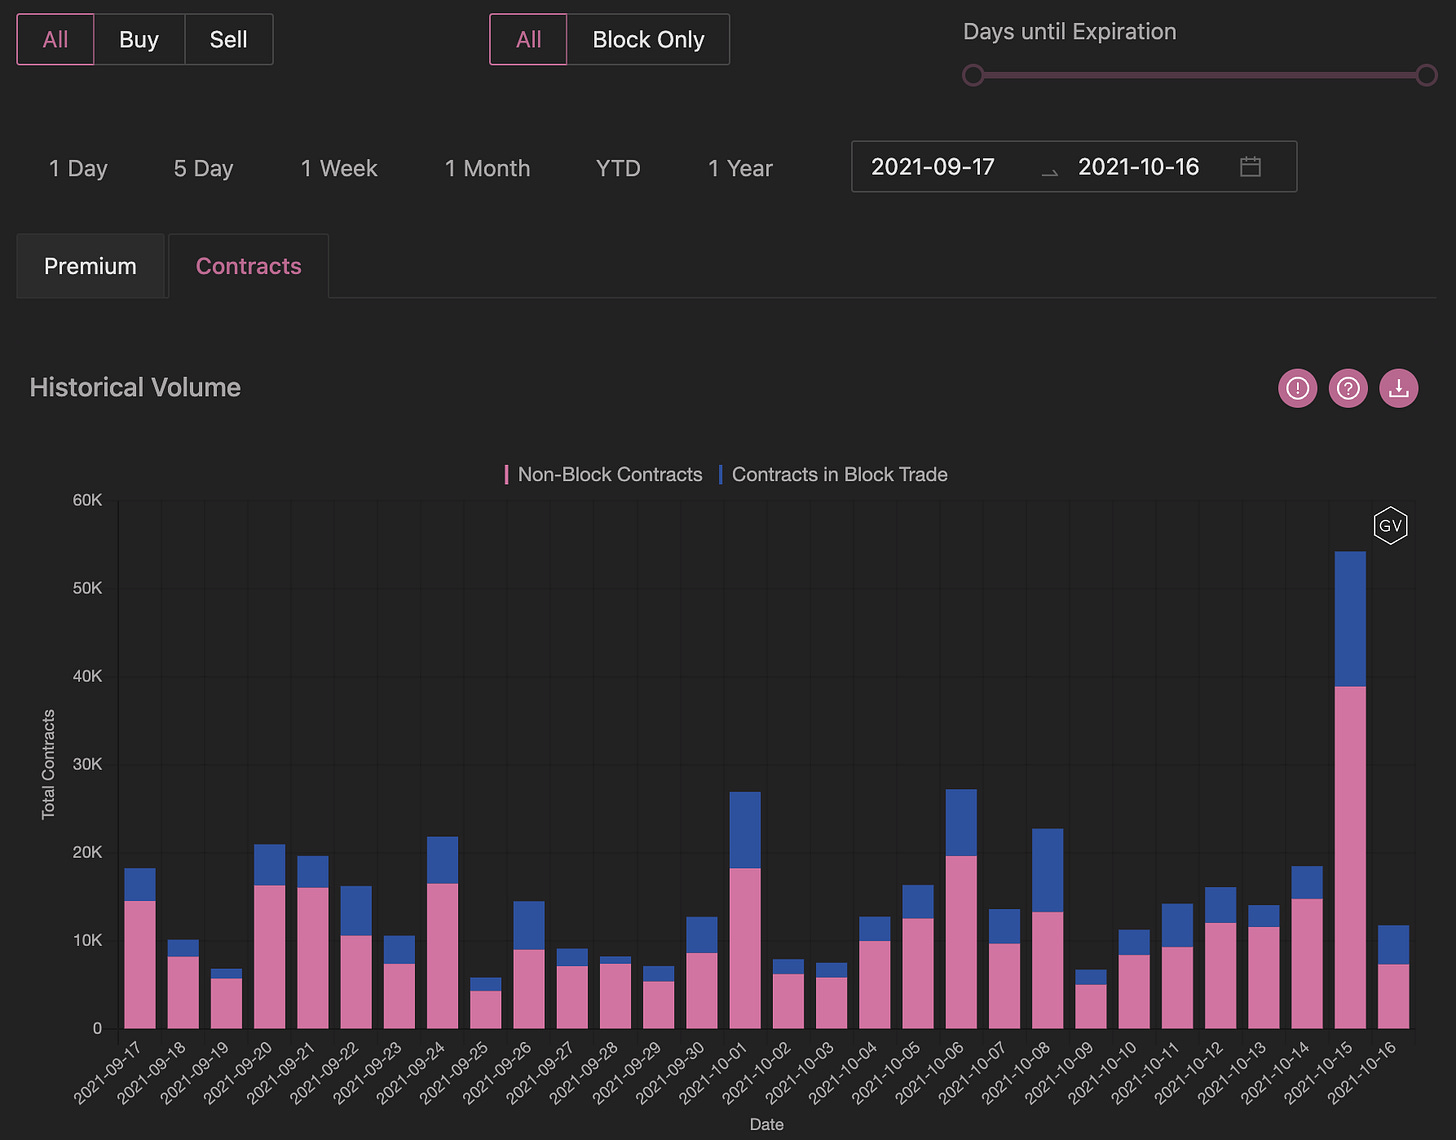Click the 2021-09-17 x-axis date label
The height and width of the screenshot is (1140, 1456).
[109, 1072]
